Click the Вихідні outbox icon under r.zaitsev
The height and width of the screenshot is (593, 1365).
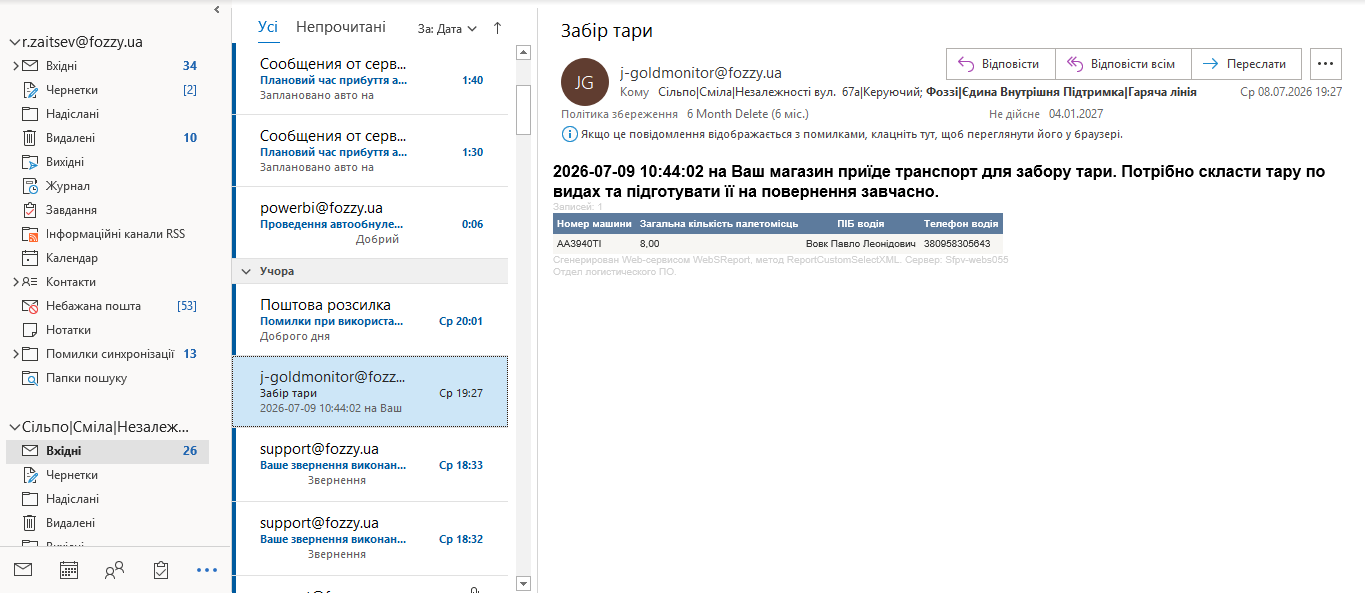coord(30,162)
